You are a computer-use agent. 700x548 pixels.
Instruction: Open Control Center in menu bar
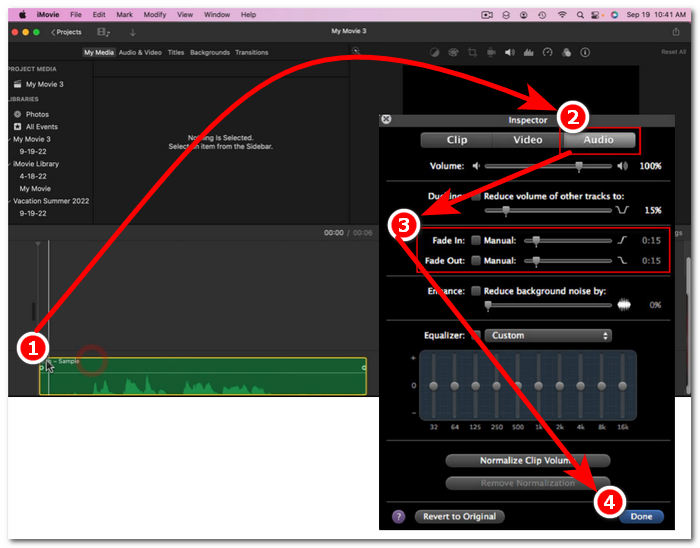[596, 15]
